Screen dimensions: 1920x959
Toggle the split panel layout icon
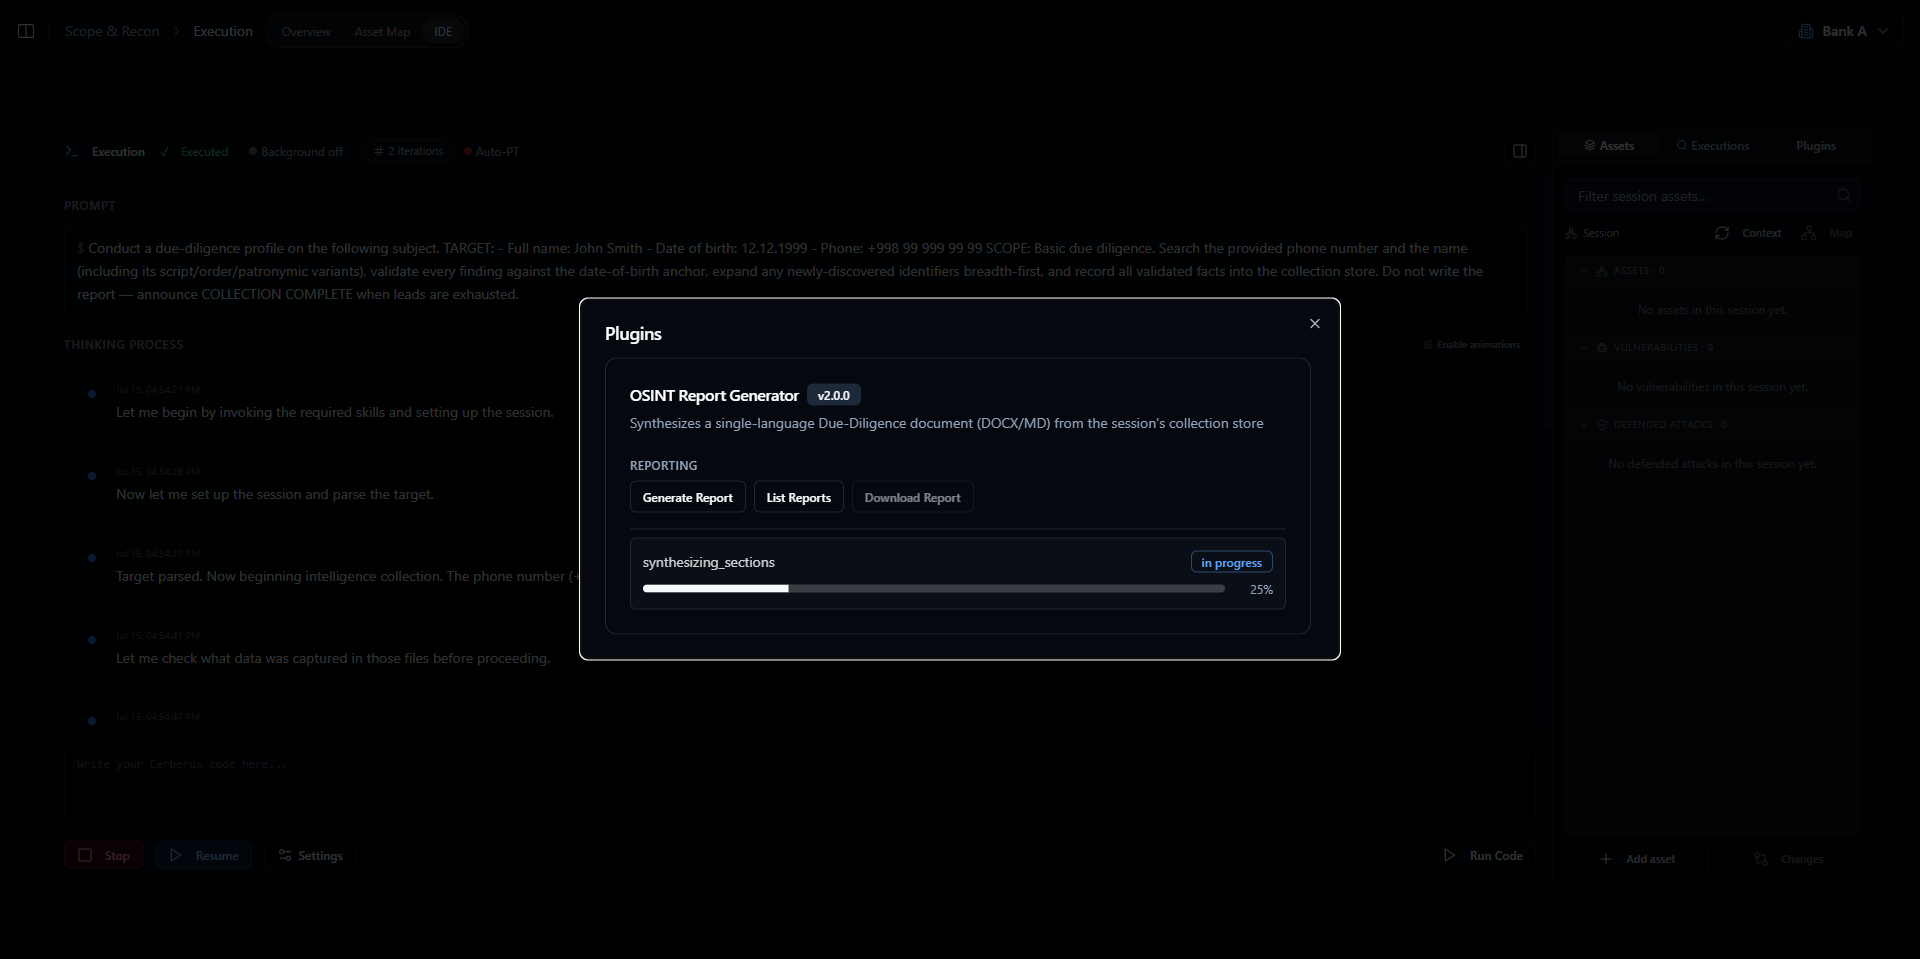[1520, 152]
